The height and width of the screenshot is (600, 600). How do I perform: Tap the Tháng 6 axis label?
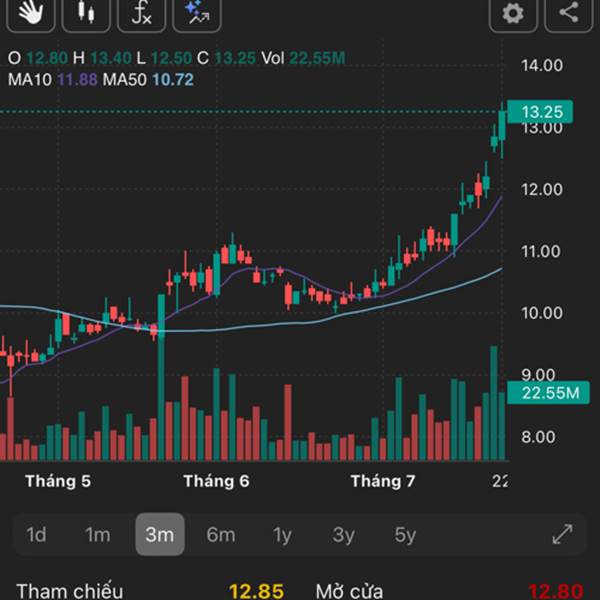point(217,481)
